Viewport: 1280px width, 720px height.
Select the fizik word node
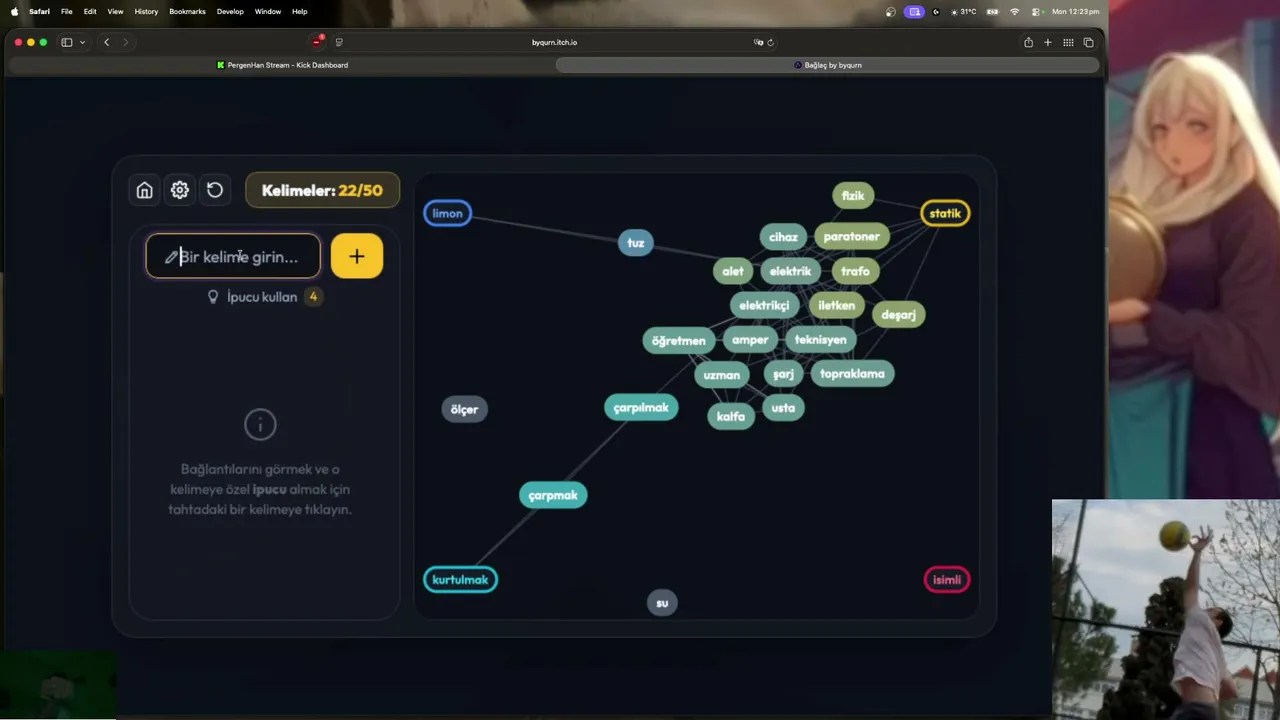[x=853, y=196]
